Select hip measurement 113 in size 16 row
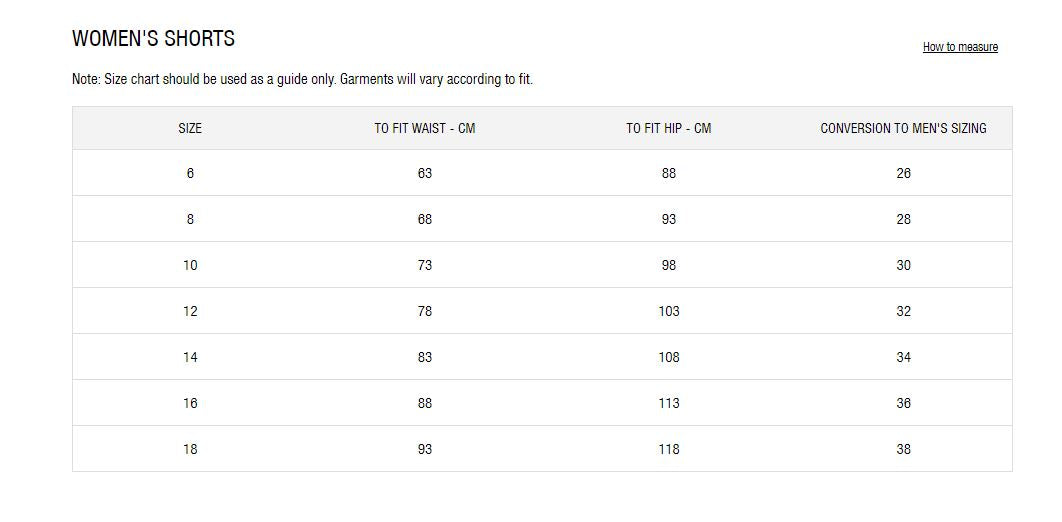This screenshot has width=1062, height=522. (669, 403)
